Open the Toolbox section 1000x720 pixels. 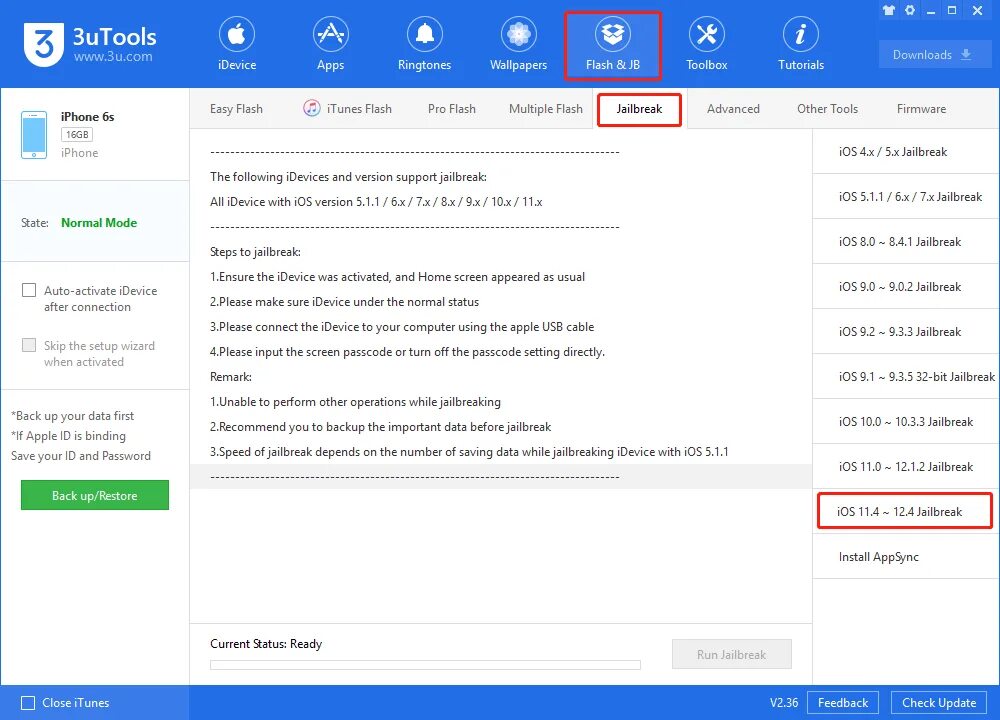point(707,45)
